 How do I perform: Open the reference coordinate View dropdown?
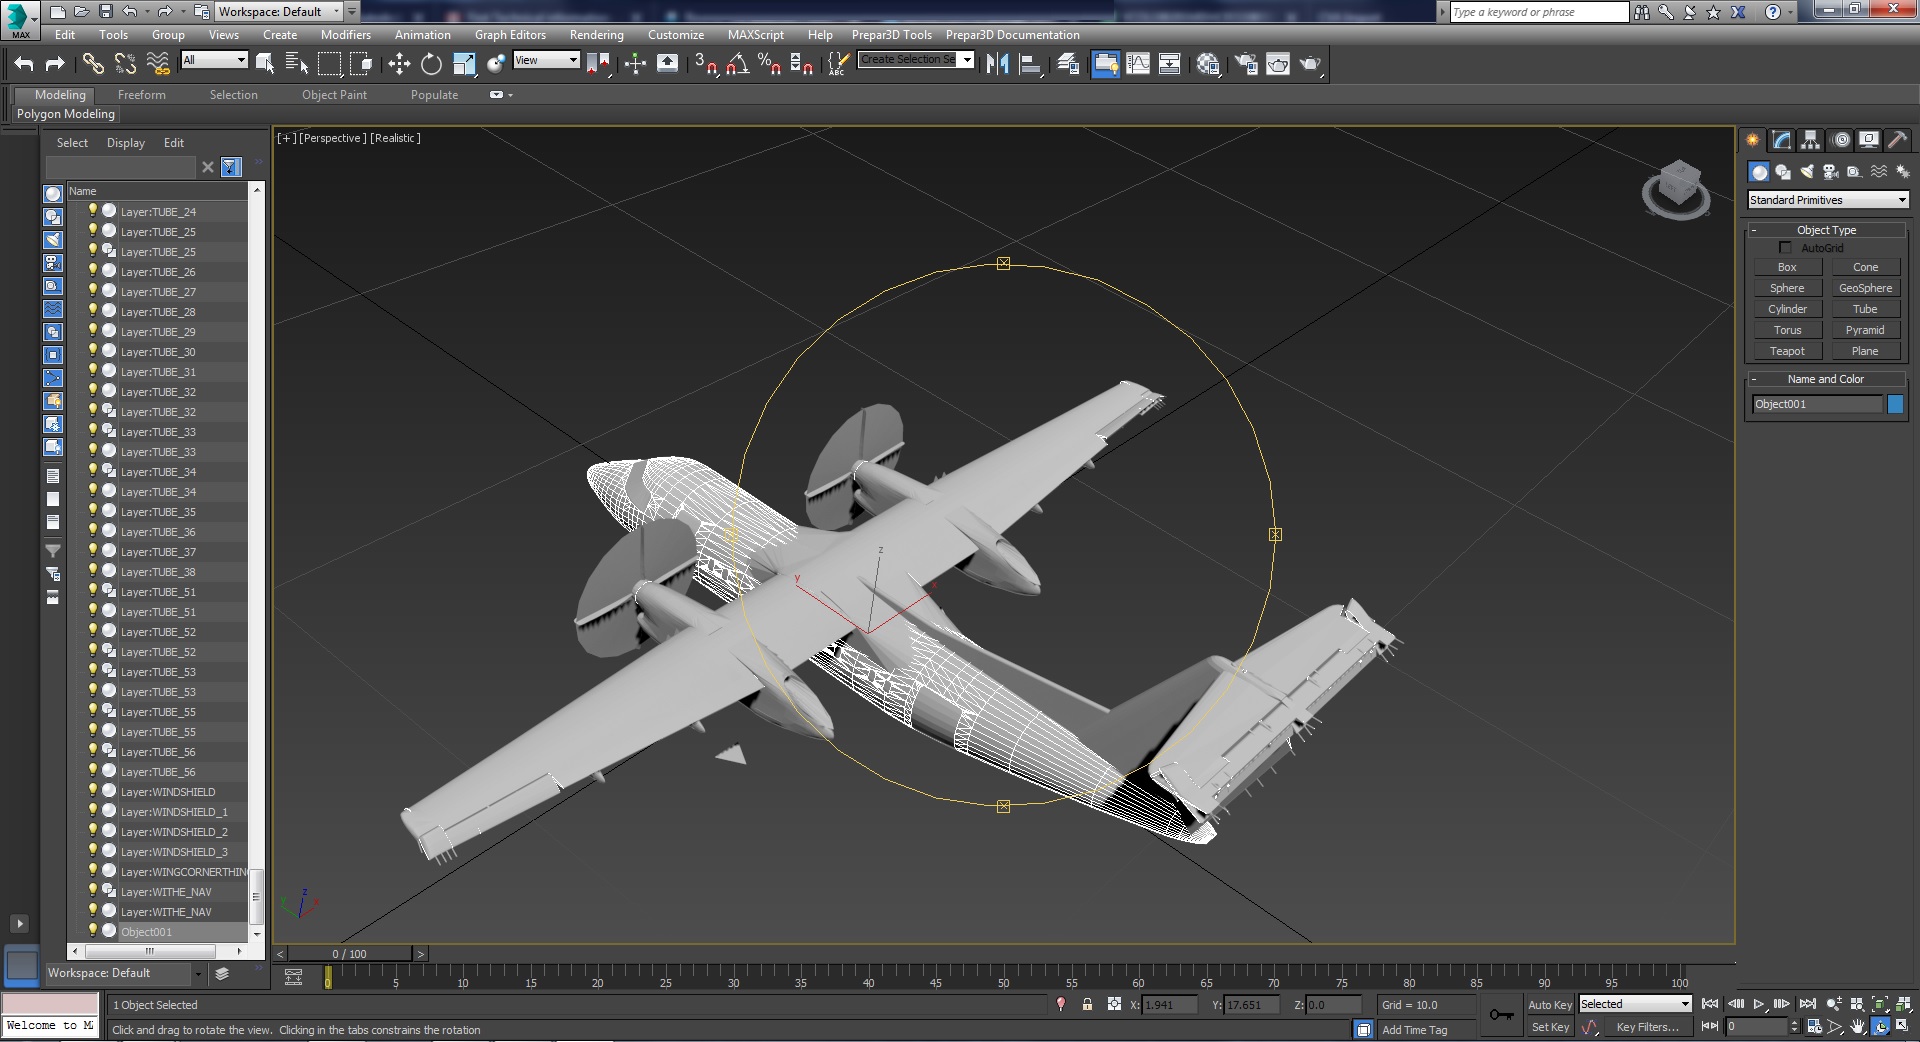(546, 60)
